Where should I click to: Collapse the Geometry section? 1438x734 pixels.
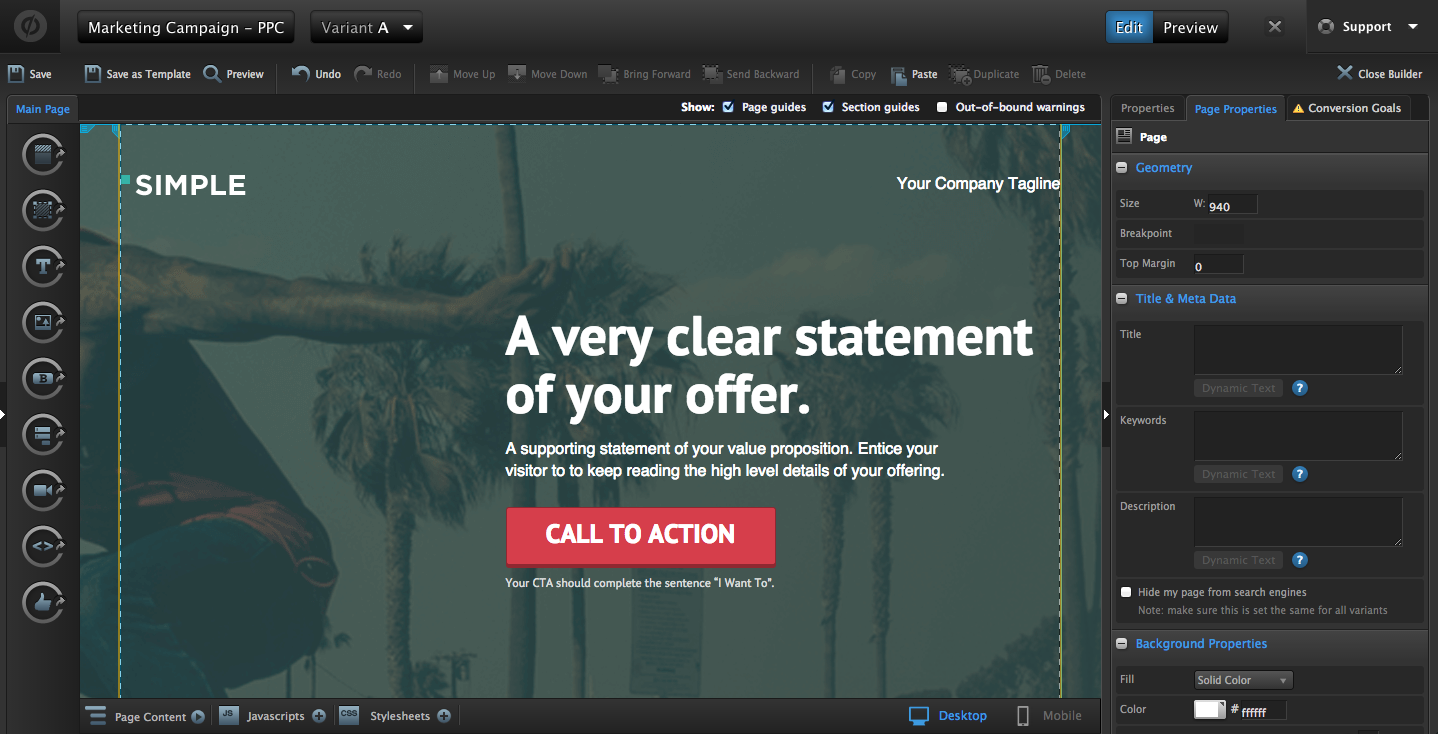coord(1121,167)
